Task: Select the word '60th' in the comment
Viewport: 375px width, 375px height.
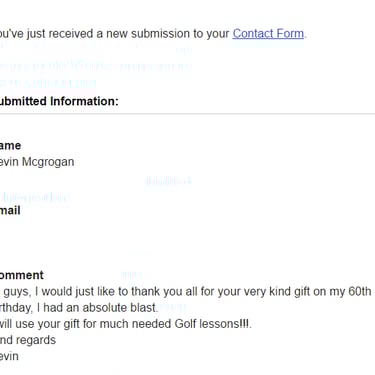Action: [x=359, y=292]
